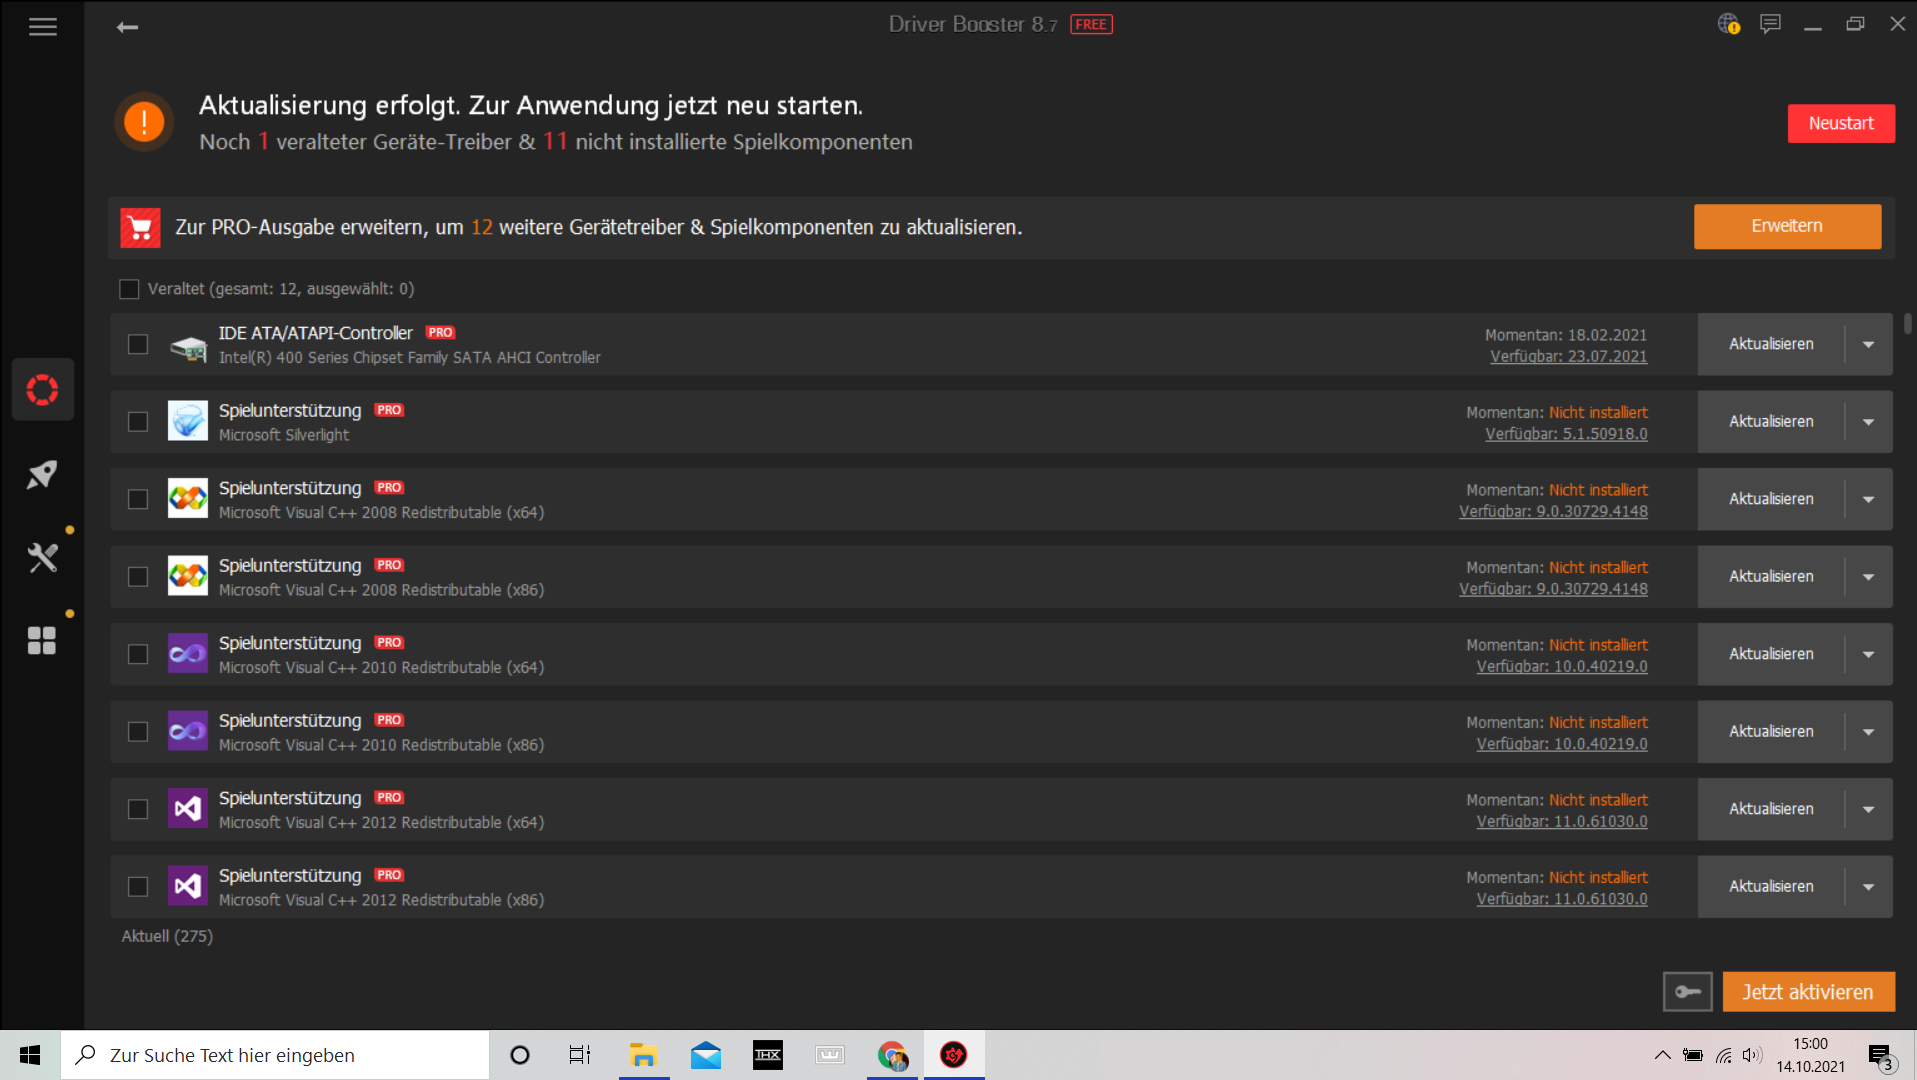This screenshot has height=1080, width=1917.
Task: Click the shopping cart icon
Action: pyautogui.click(x=140, y=228)
